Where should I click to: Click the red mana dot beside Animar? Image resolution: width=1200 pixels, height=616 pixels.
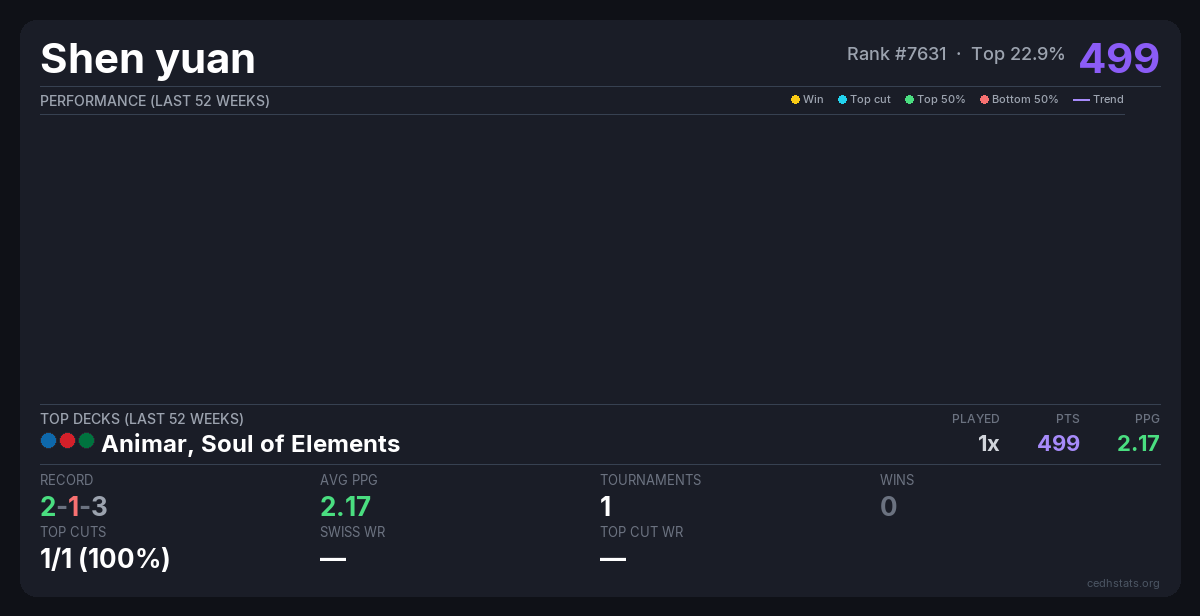click(67, 441)
